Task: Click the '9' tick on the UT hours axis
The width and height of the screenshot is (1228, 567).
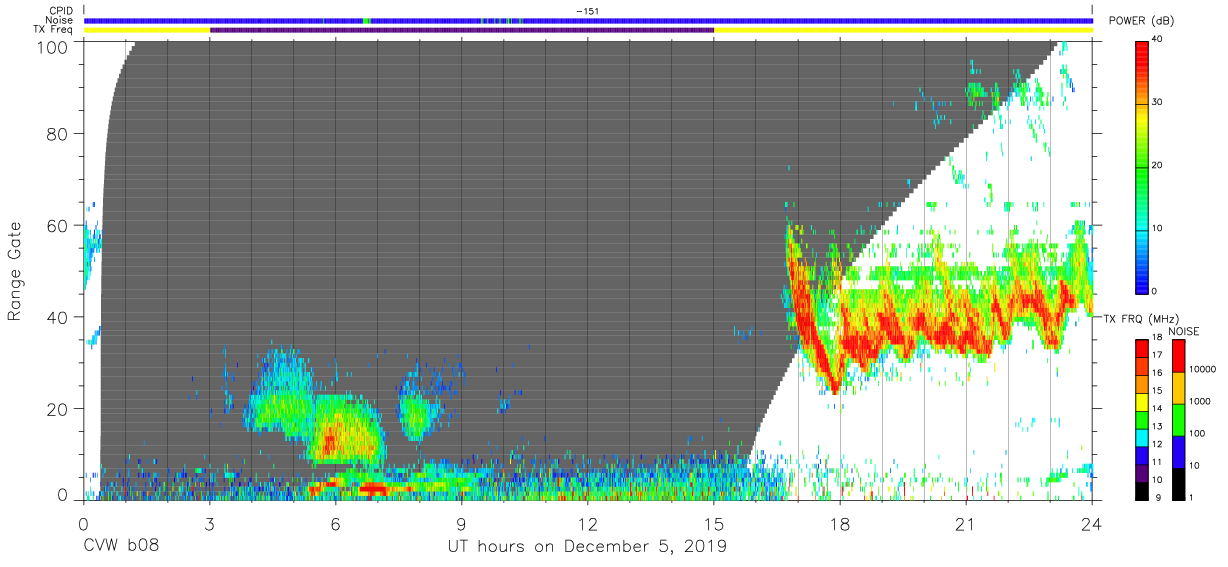Action: click(462, 524)
